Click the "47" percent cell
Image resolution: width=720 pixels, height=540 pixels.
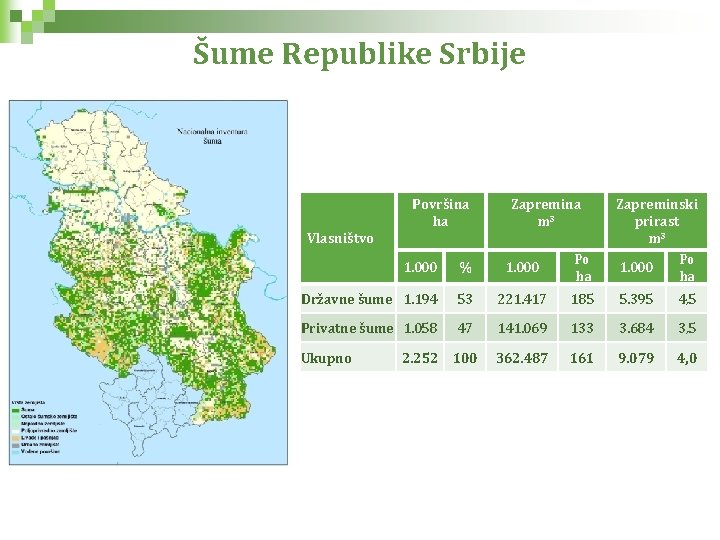click(465, 328)
